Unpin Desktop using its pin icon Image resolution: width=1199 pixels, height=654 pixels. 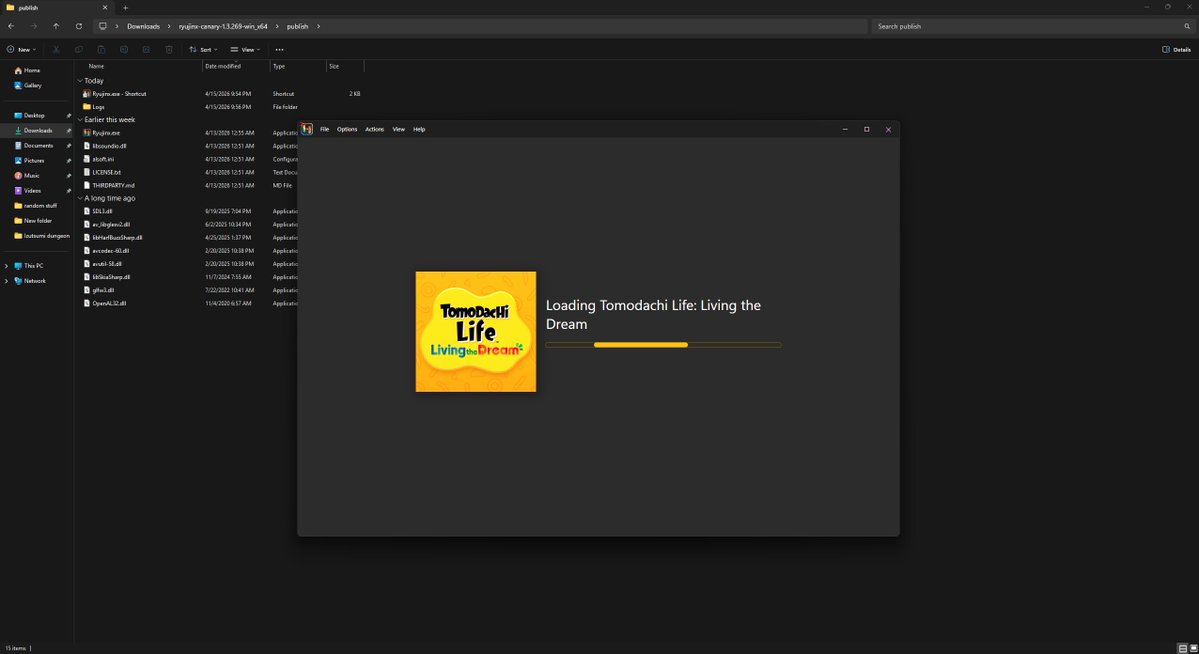[x=68, y=116]
